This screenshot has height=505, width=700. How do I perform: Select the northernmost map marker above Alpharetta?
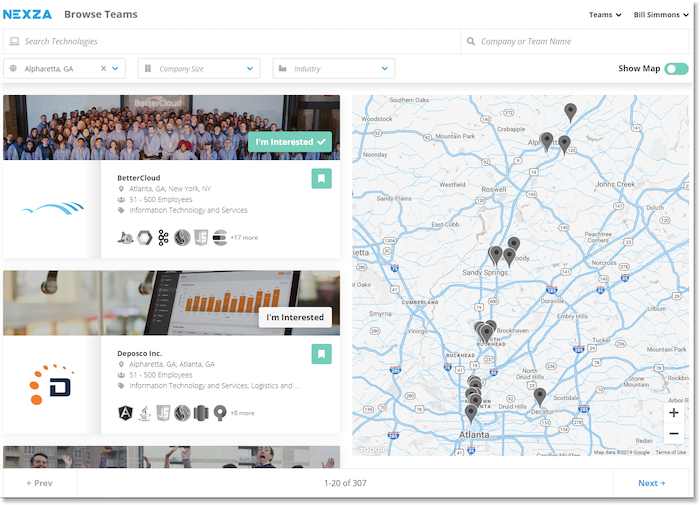(570, 112)
